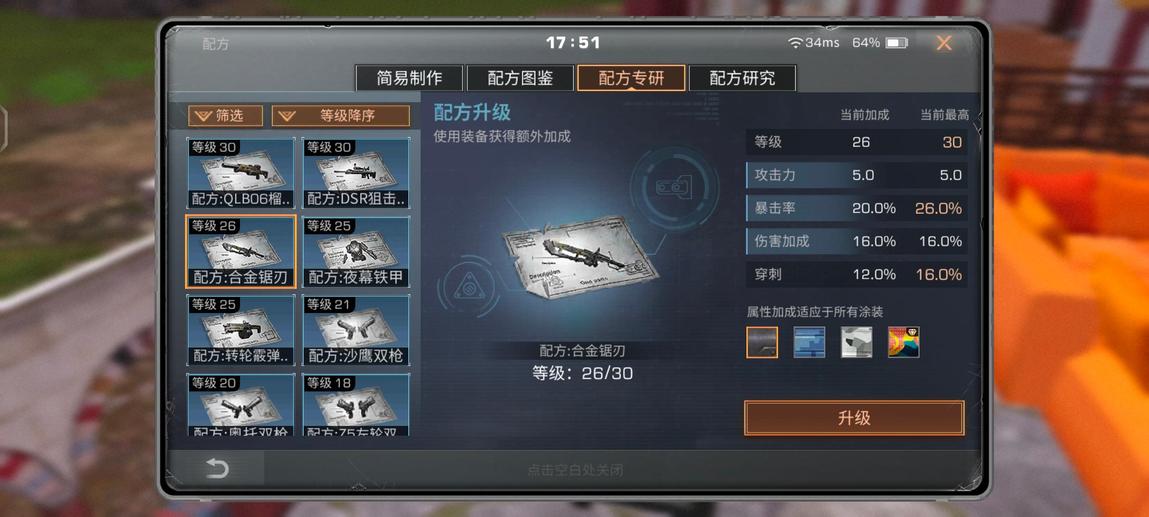Click the back arrow icon
The height and width of the screenshot is (517, 1149).
point(217,469)
